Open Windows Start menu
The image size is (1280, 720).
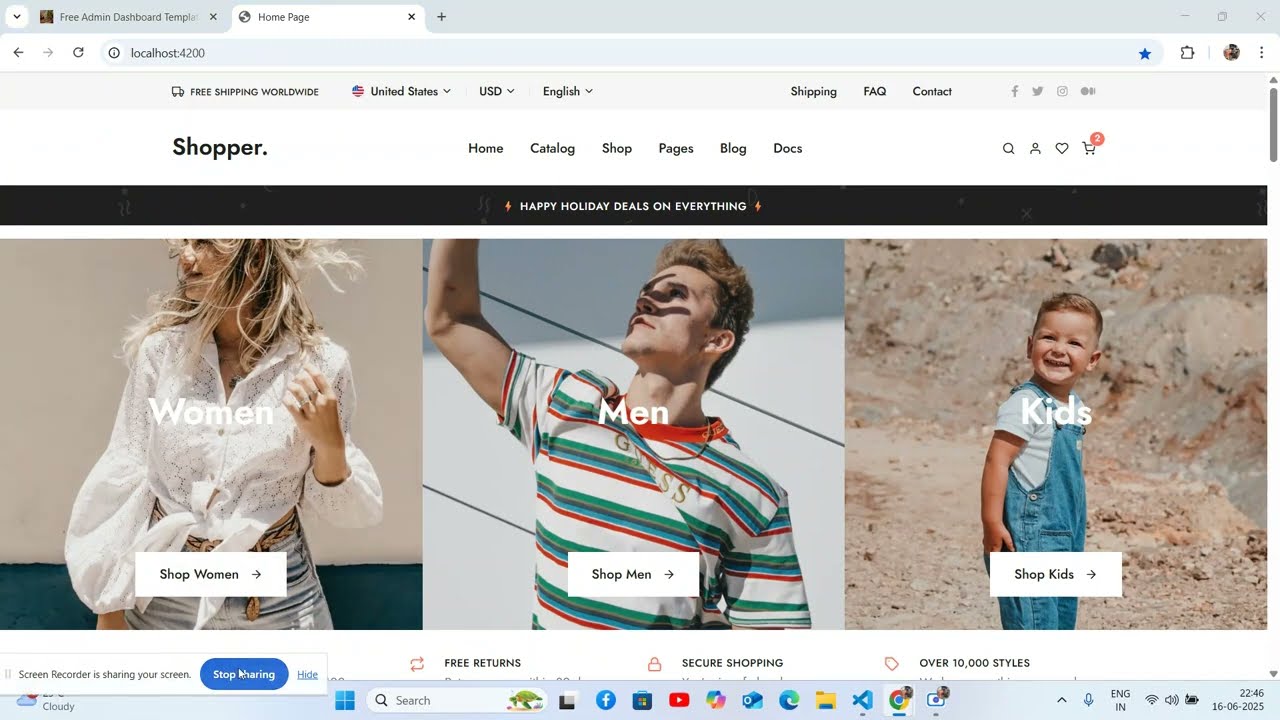tap(345, 700)
